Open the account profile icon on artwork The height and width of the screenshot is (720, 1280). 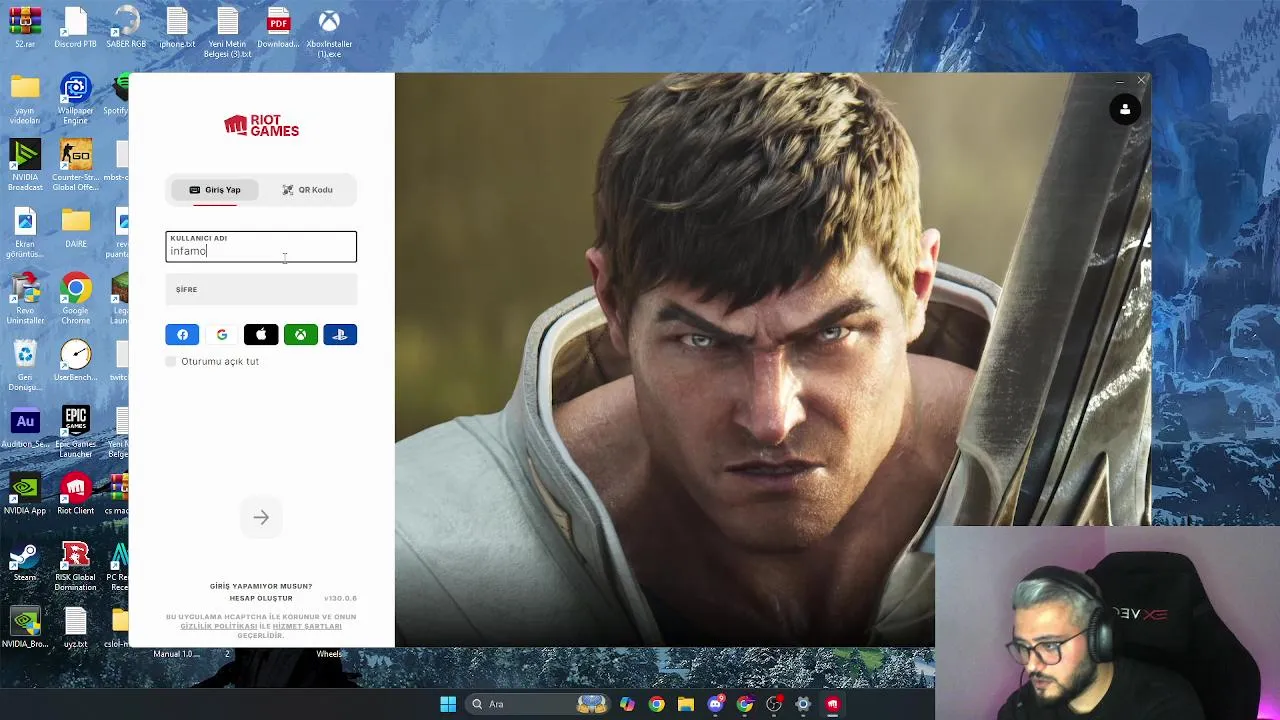point(1125,110)
